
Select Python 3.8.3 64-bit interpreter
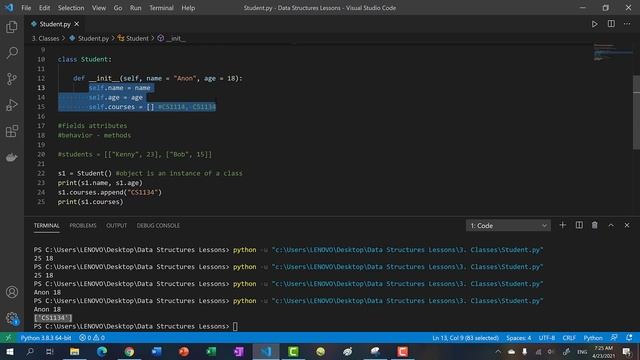(x=46, y=338)
